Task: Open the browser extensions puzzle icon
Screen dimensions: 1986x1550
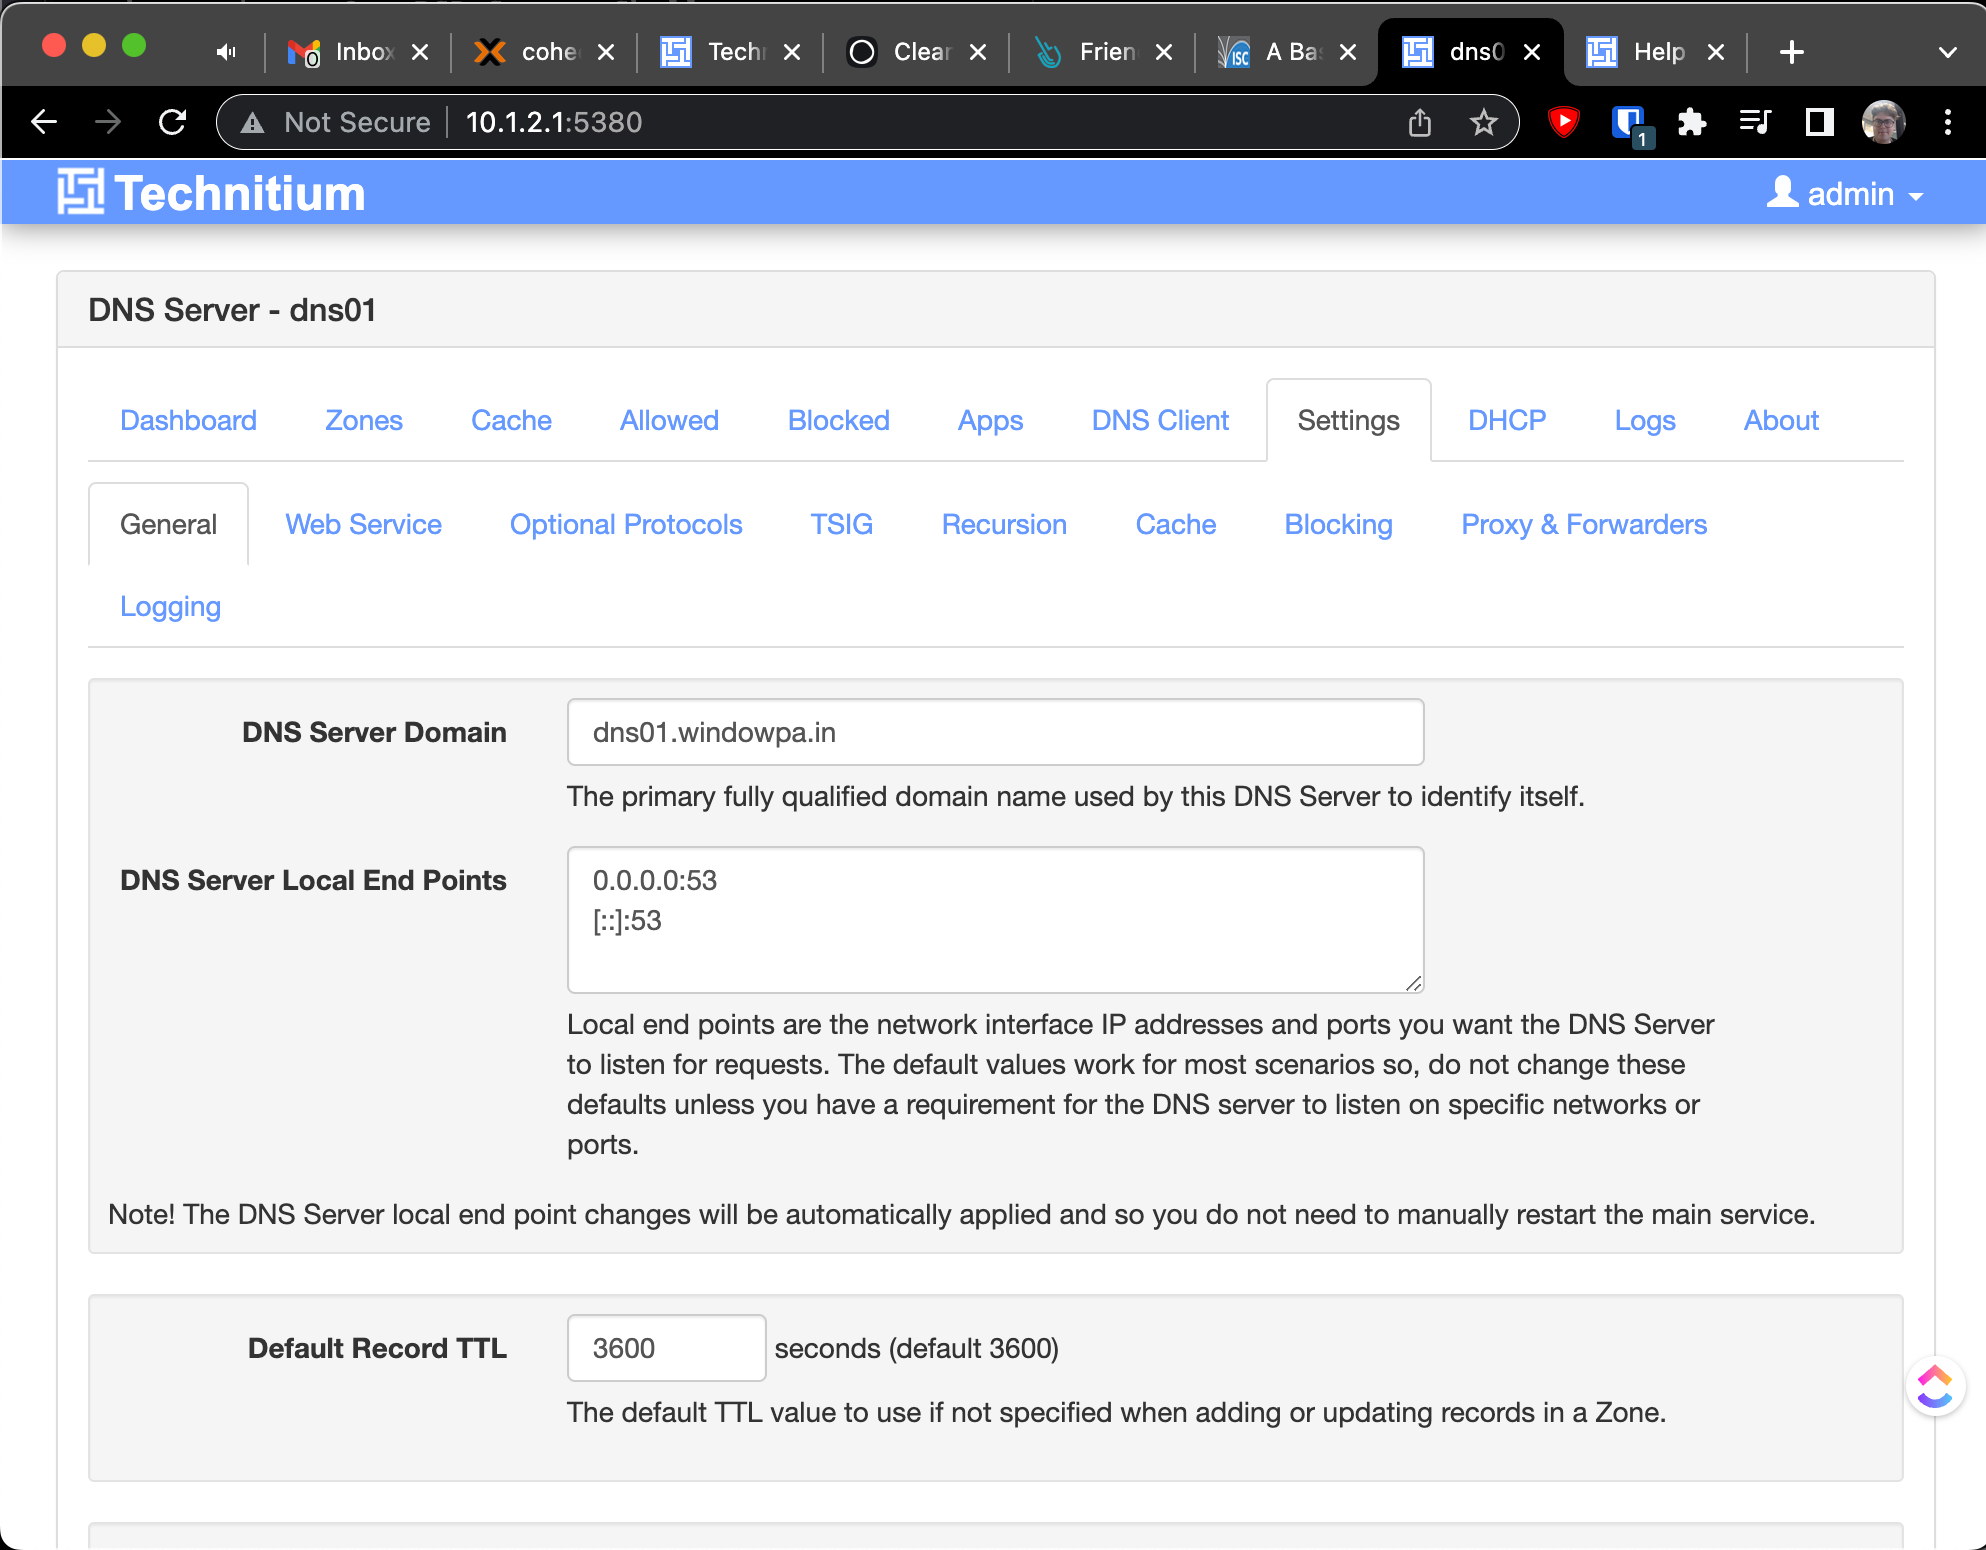Action: tap(1692, 122)
